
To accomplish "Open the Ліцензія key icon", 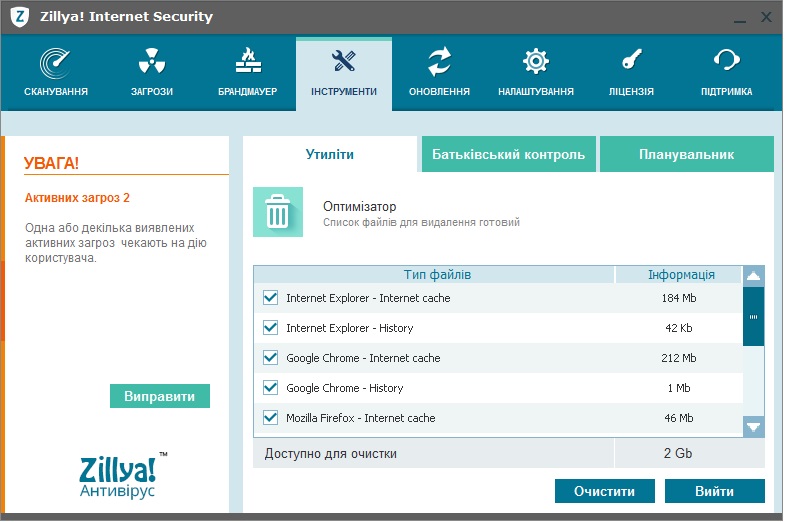I will (x=632, y=59).
